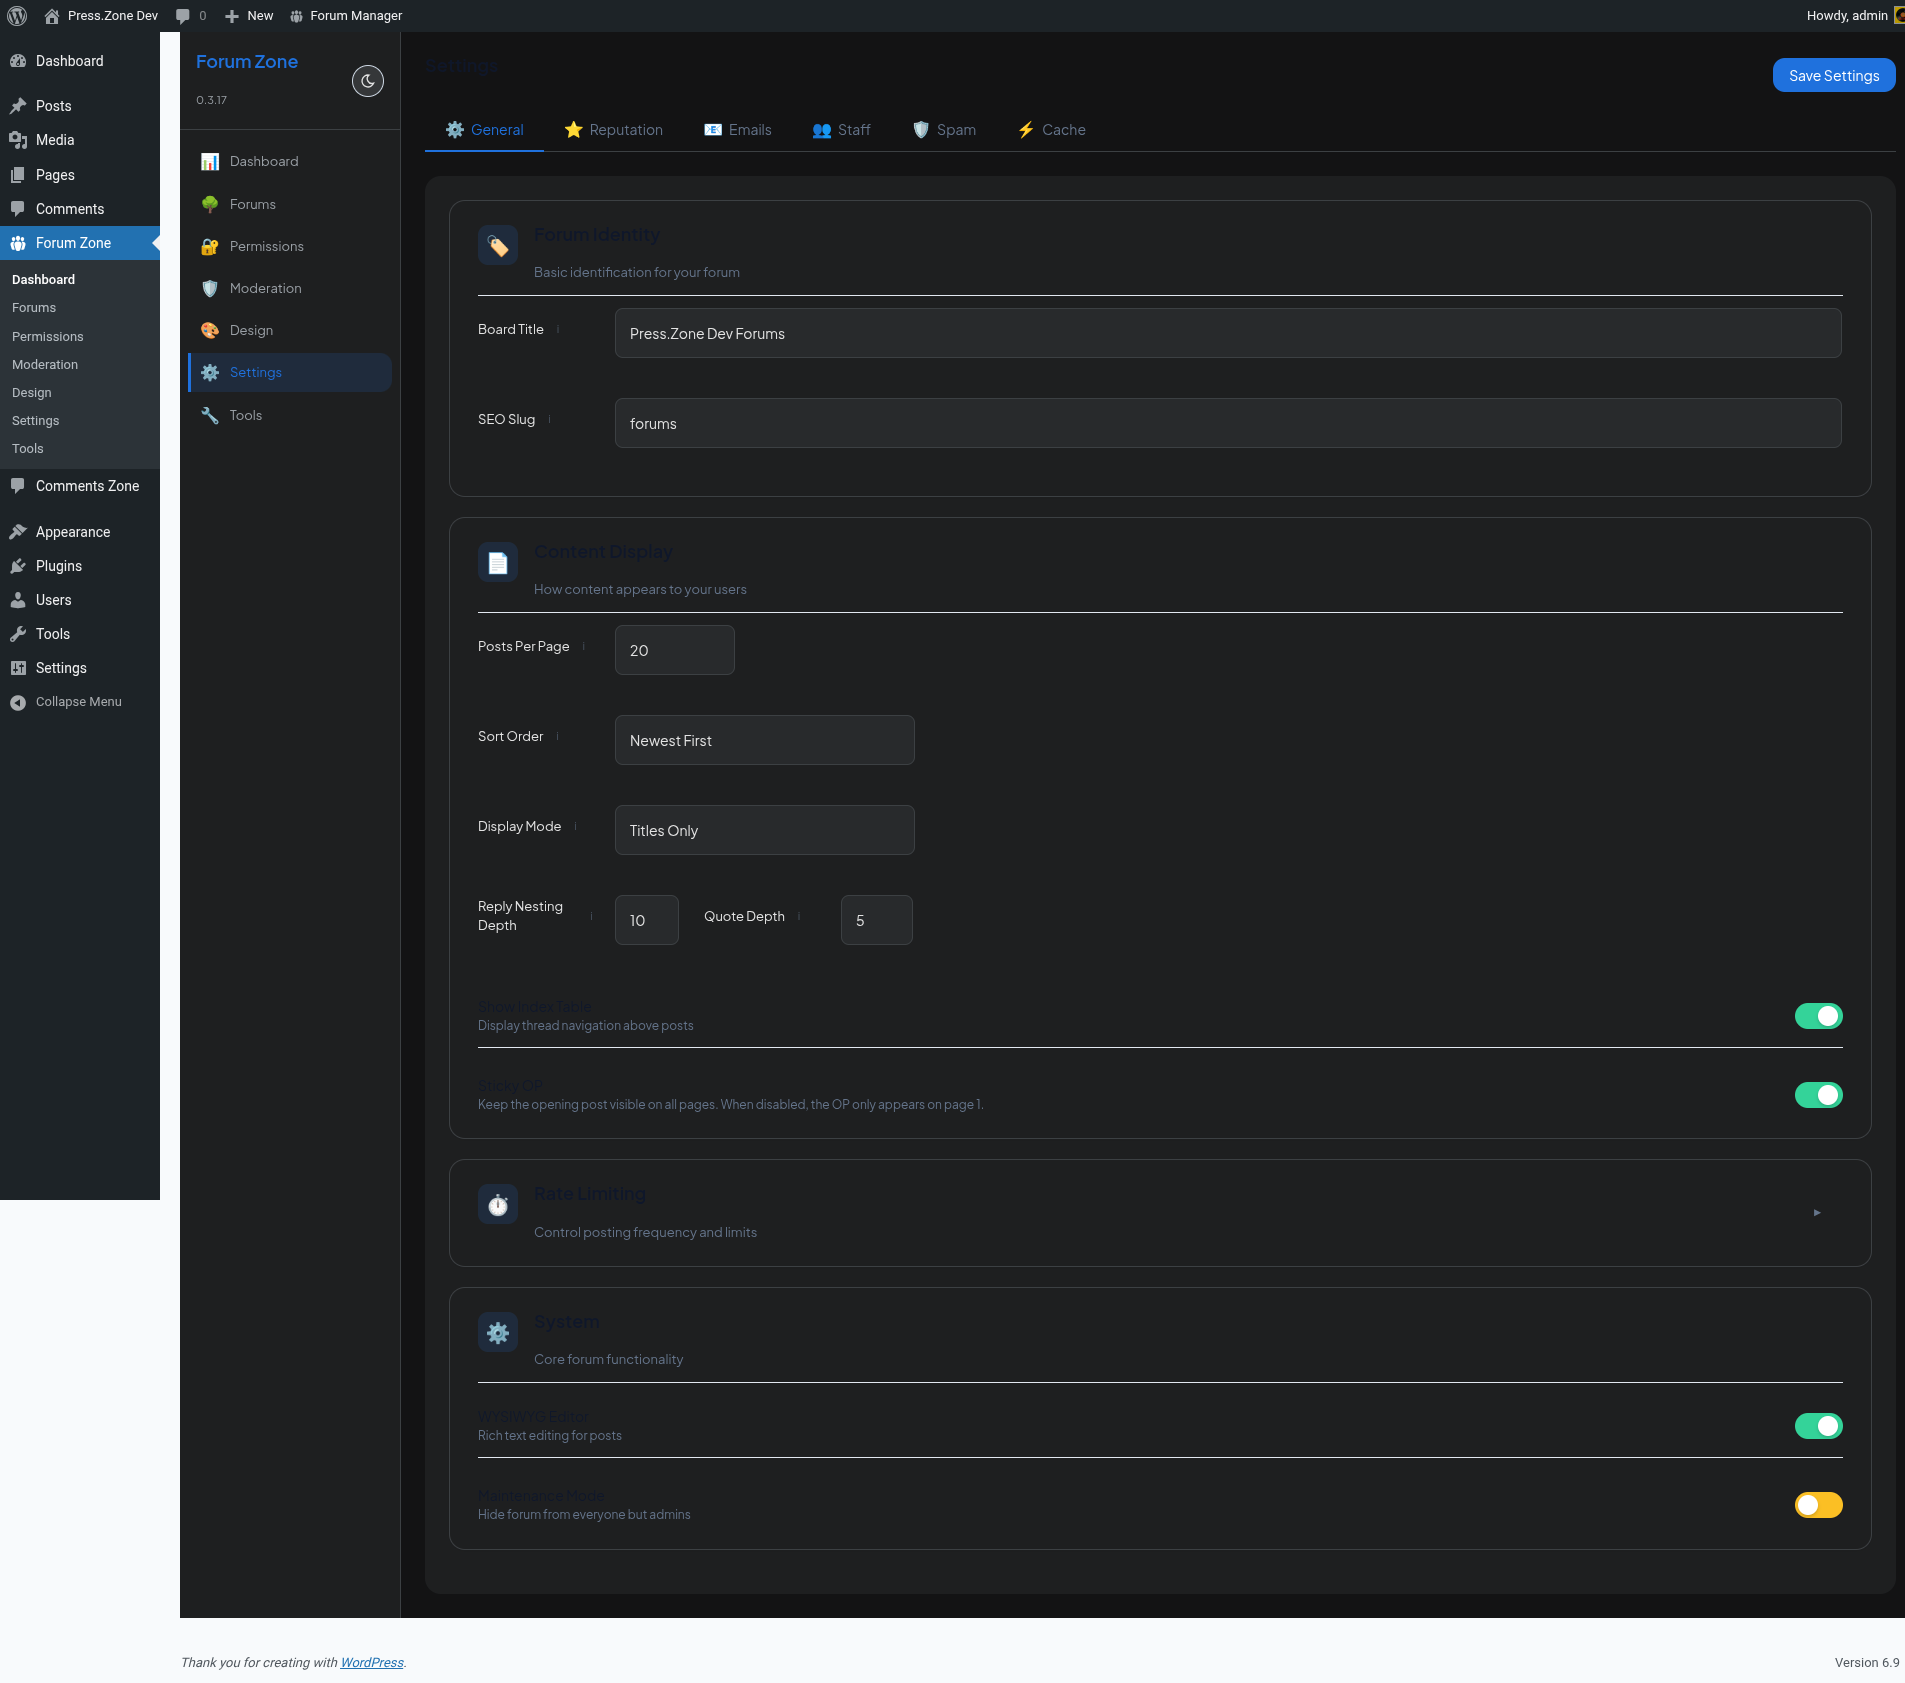Click the Rate Limiting stopwatch icon
The image size is (1905, 1683).
pos(498,1204)
